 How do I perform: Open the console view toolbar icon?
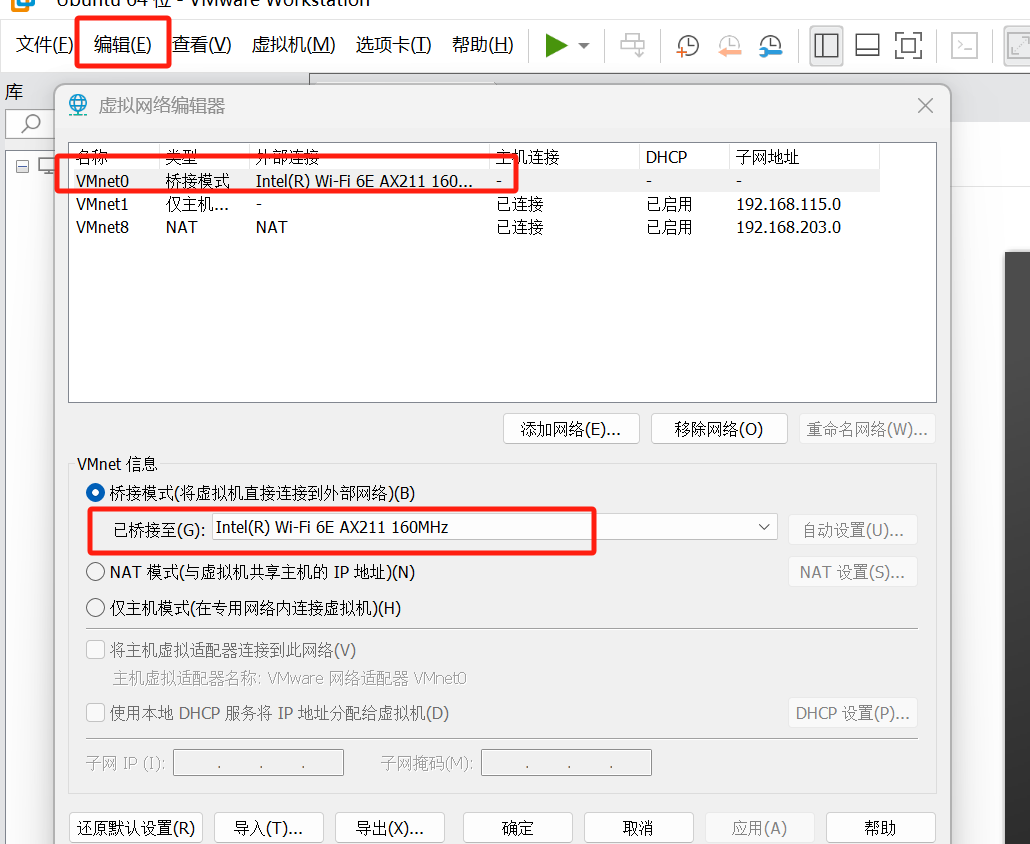coord(964,45)
